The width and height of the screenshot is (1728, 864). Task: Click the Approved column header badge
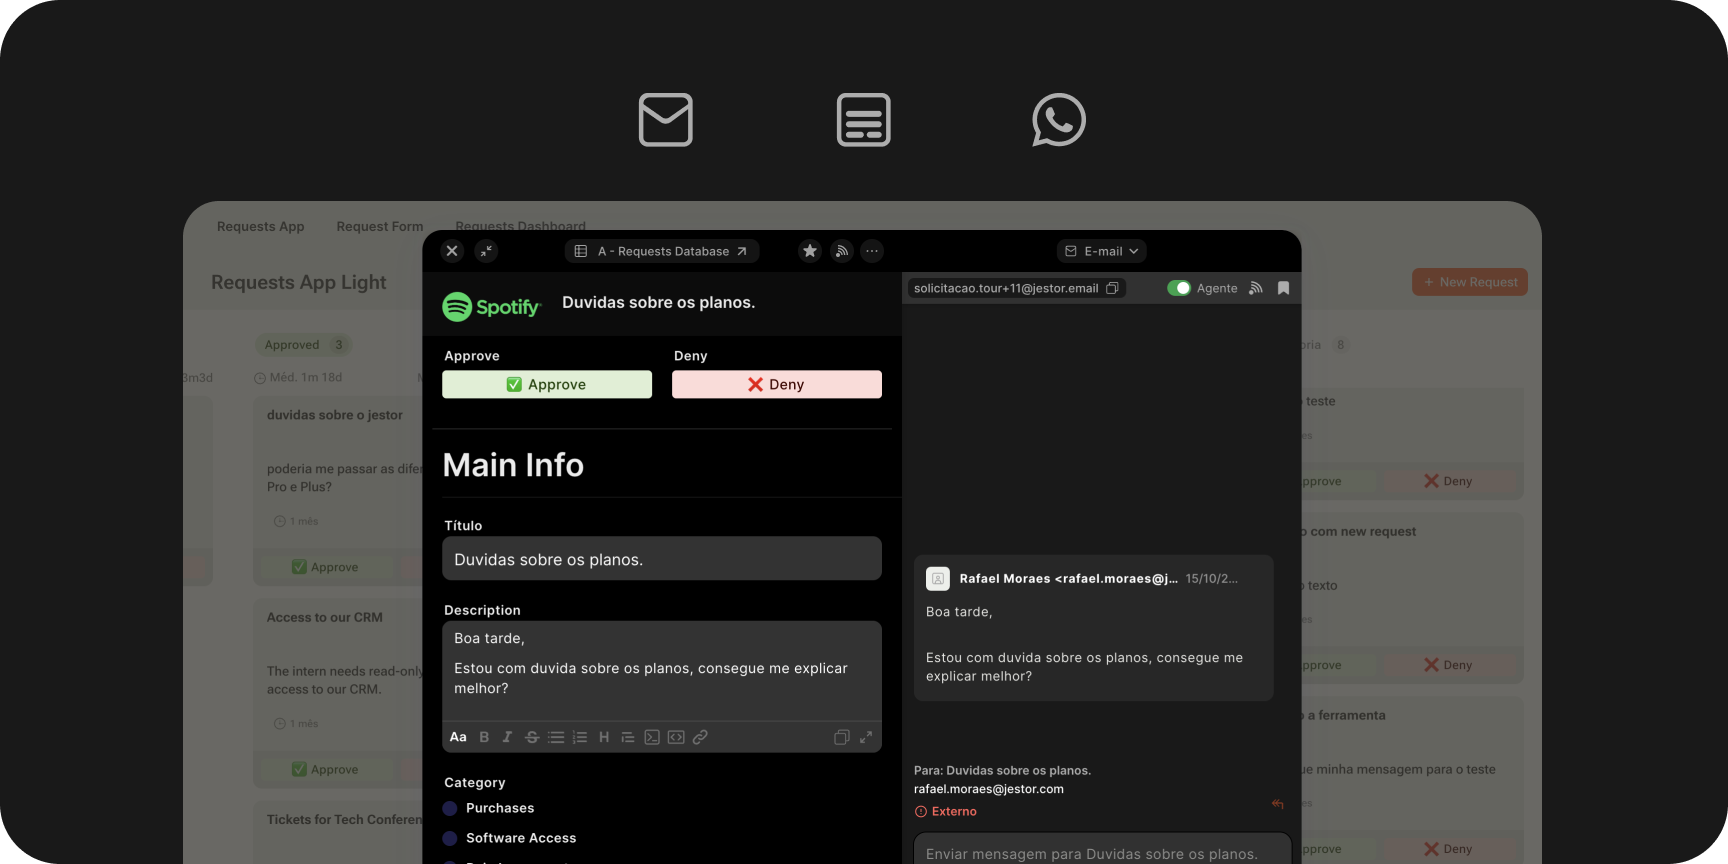[x=304, y=345]
